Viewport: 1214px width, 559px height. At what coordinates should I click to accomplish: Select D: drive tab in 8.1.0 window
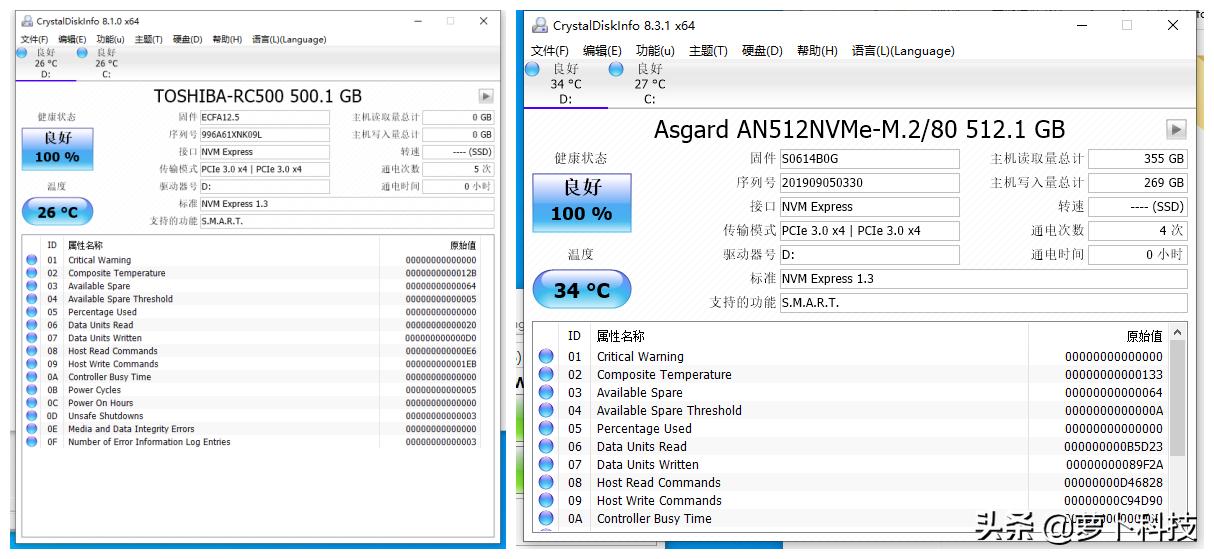46,63
